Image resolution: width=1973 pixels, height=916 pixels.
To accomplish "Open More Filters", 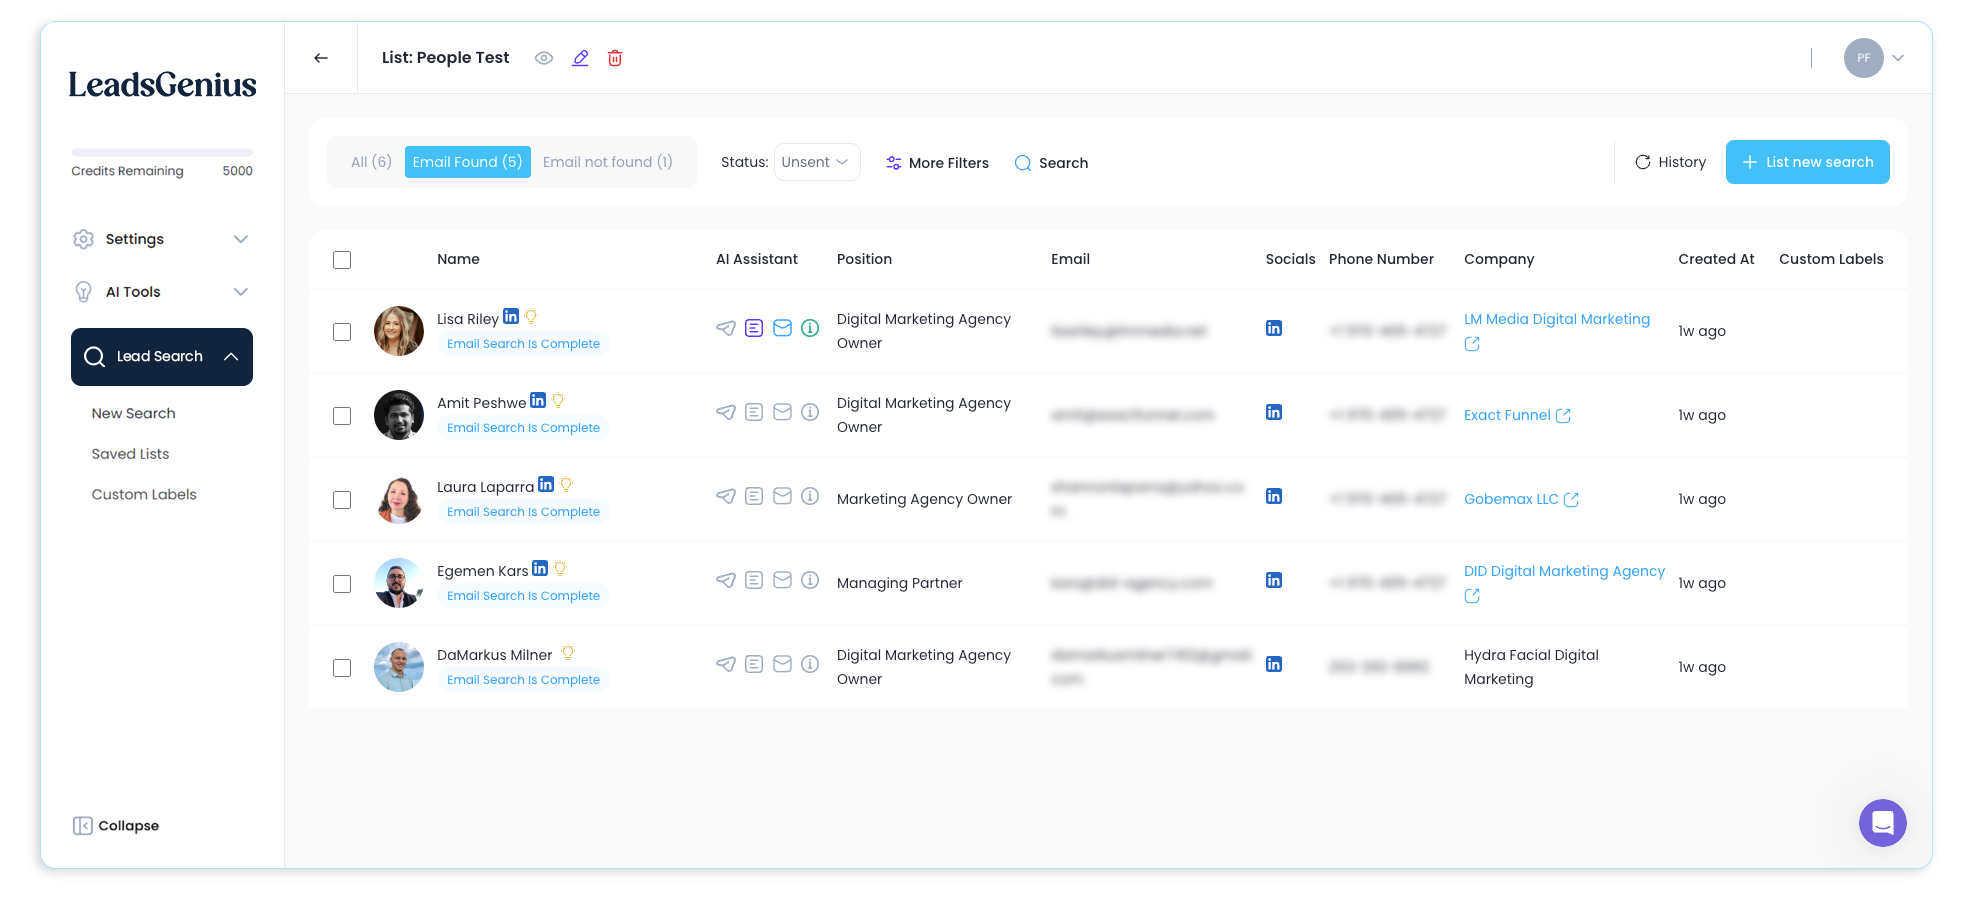I will click(x=937, y=163).
